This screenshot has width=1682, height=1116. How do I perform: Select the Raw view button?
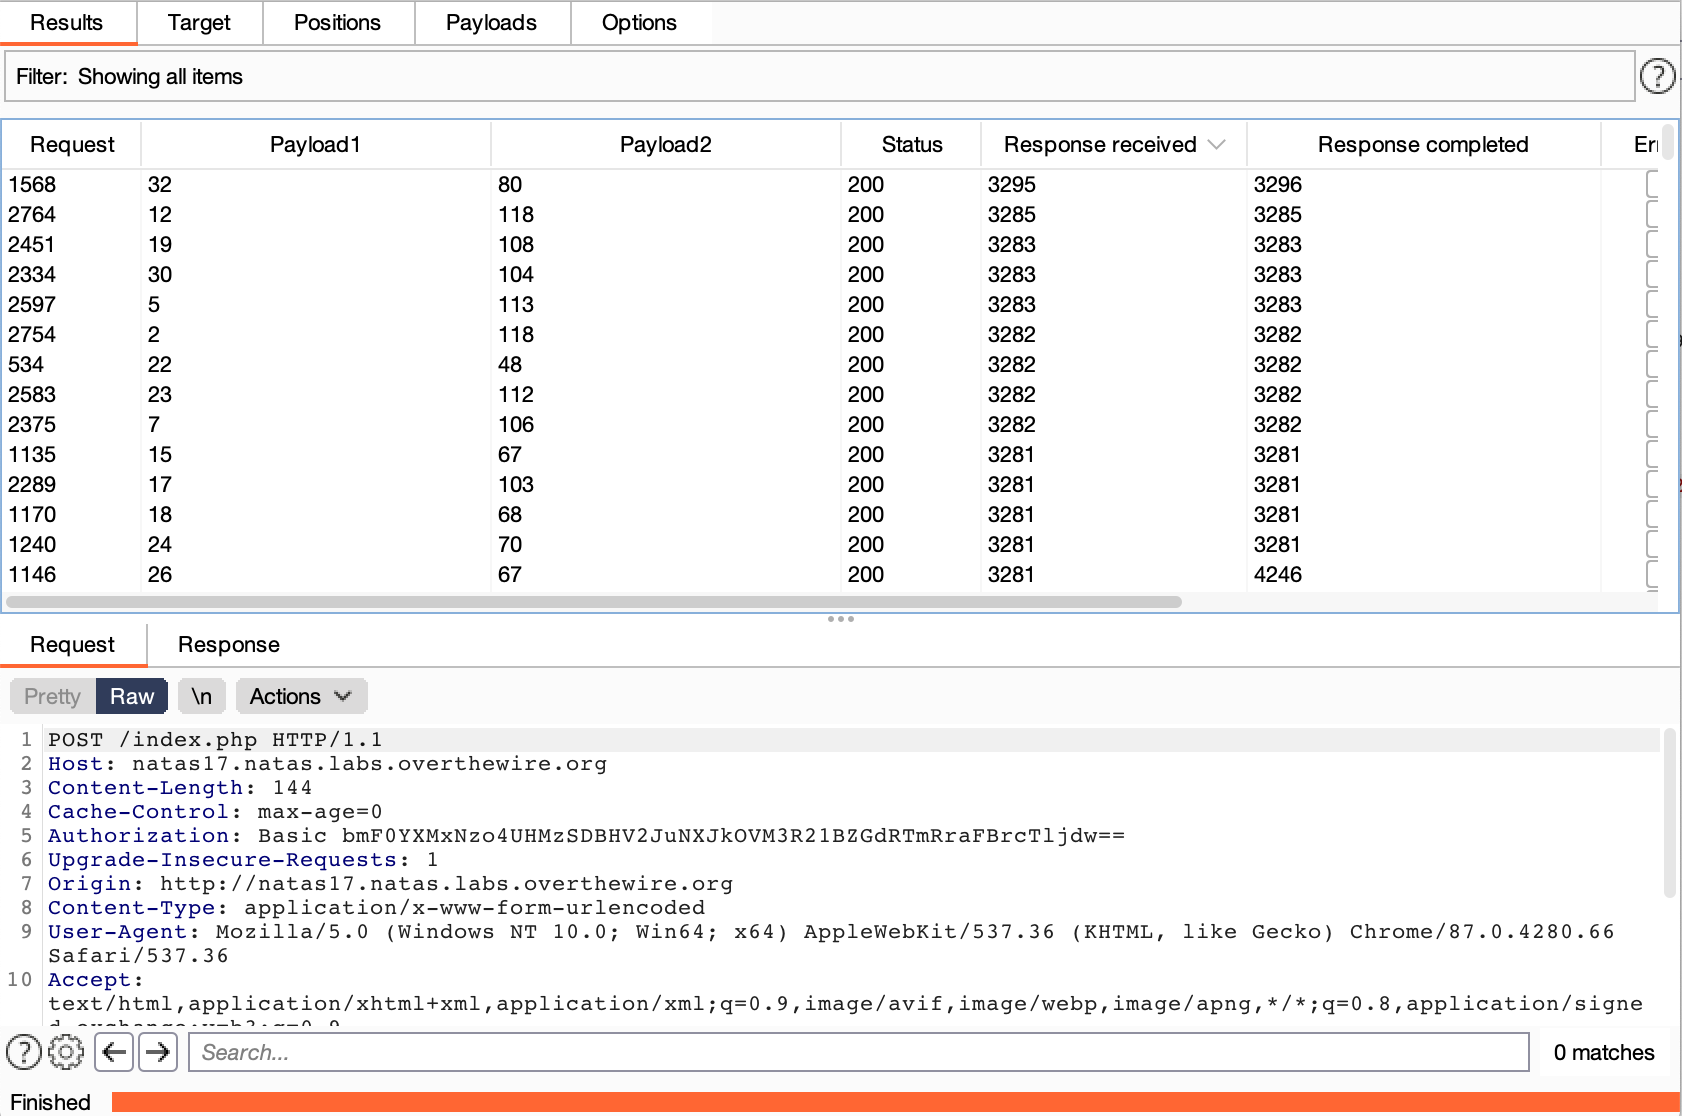click(132, 696)
